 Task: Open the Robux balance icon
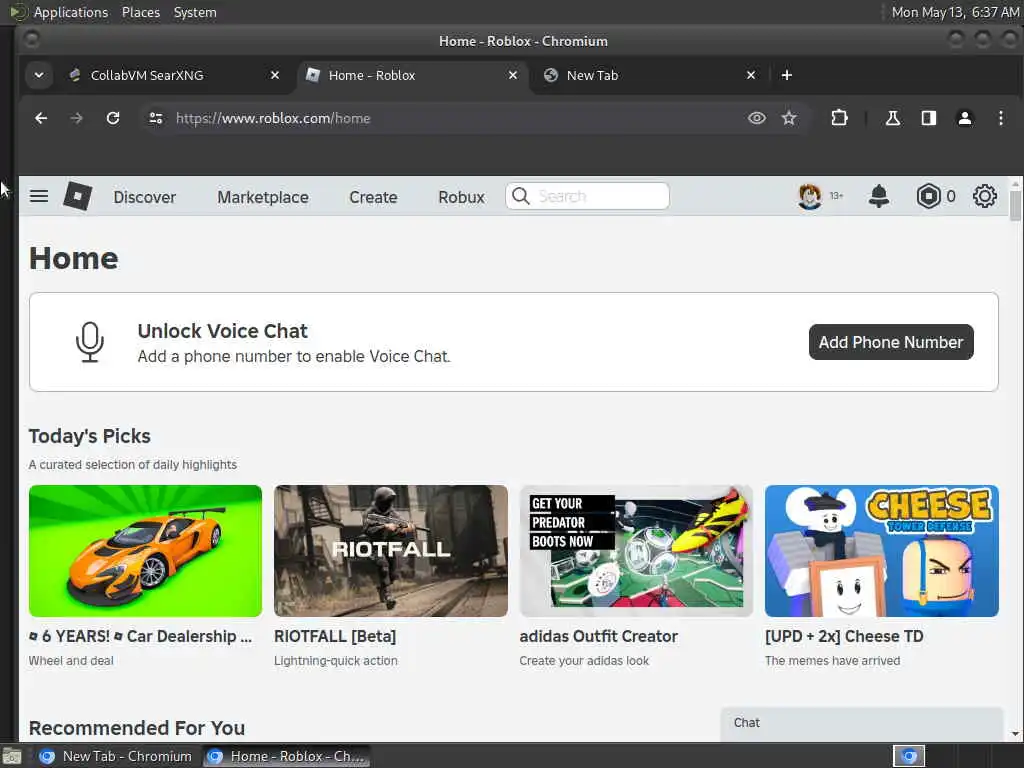[x=928, y=196]
